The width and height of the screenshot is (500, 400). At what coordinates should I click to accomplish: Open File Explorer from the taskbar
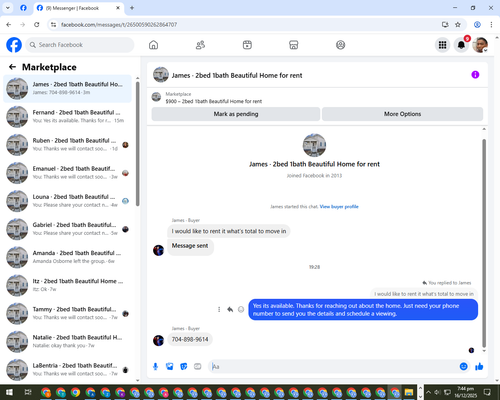pyautogui.click(x=409, y=392)
